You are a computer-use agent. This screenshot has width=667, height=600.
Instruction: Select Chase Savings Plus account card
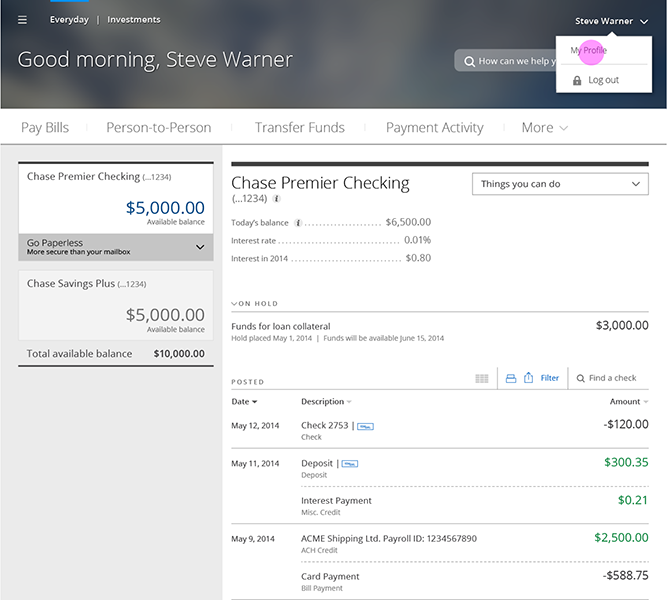click(116, 305)
